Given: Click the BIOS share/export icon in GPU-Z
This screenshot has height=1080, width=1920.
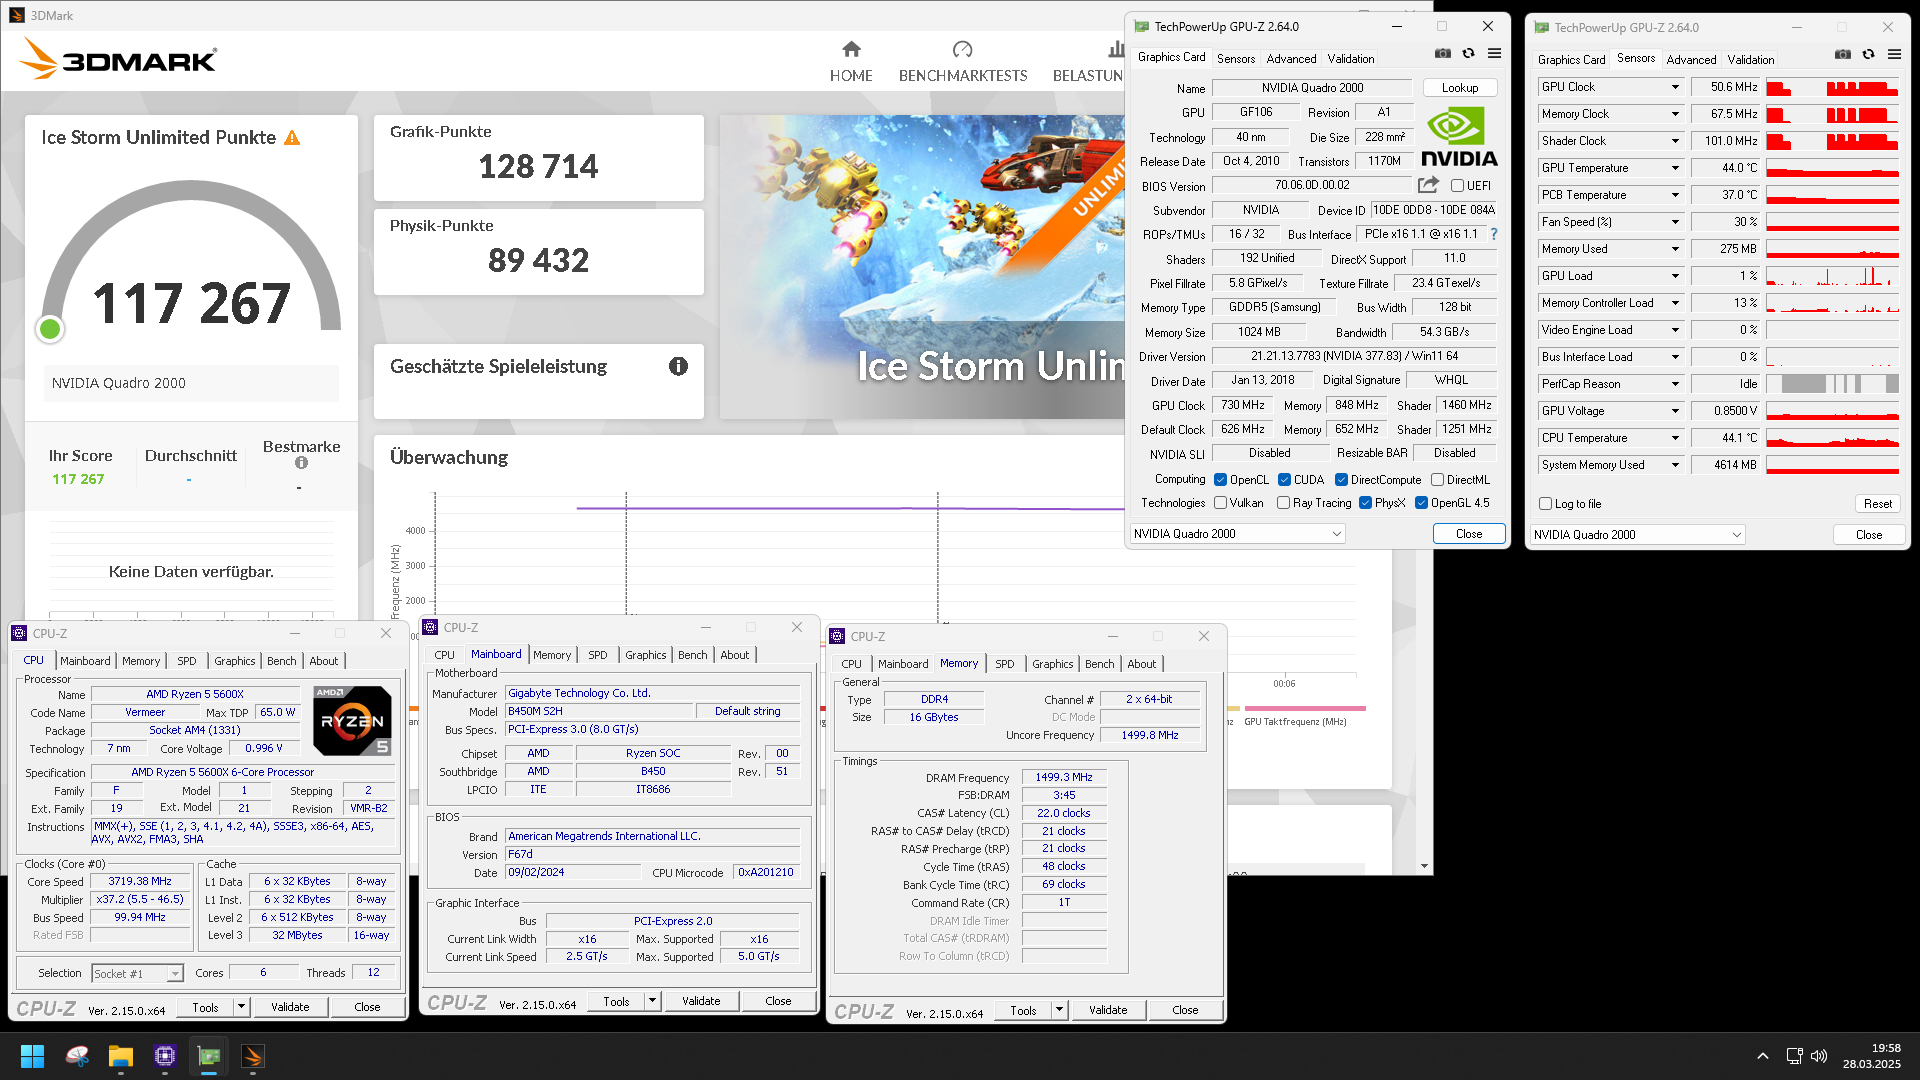Looking at the screenshot, I should (1428, 185).
